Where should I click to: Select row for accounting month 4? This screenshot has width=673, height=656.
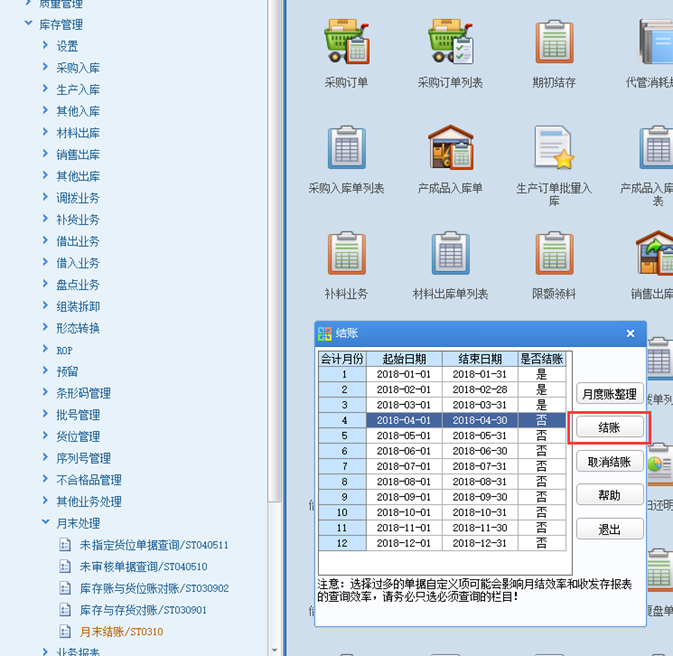click(x=442, y=420)
